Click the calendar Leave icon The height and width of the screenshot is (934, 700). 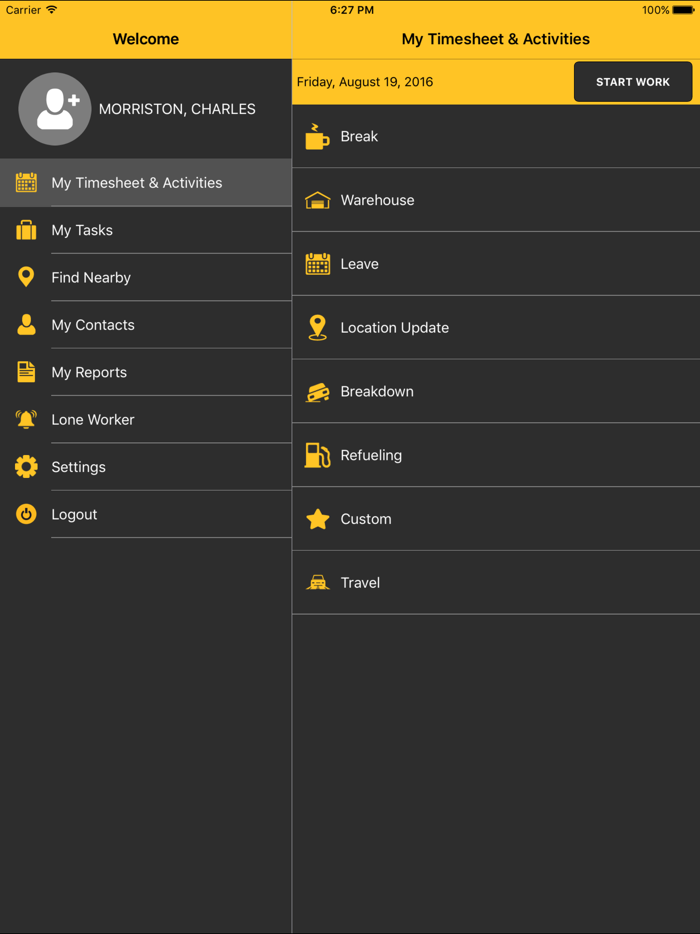coord(318,264)
